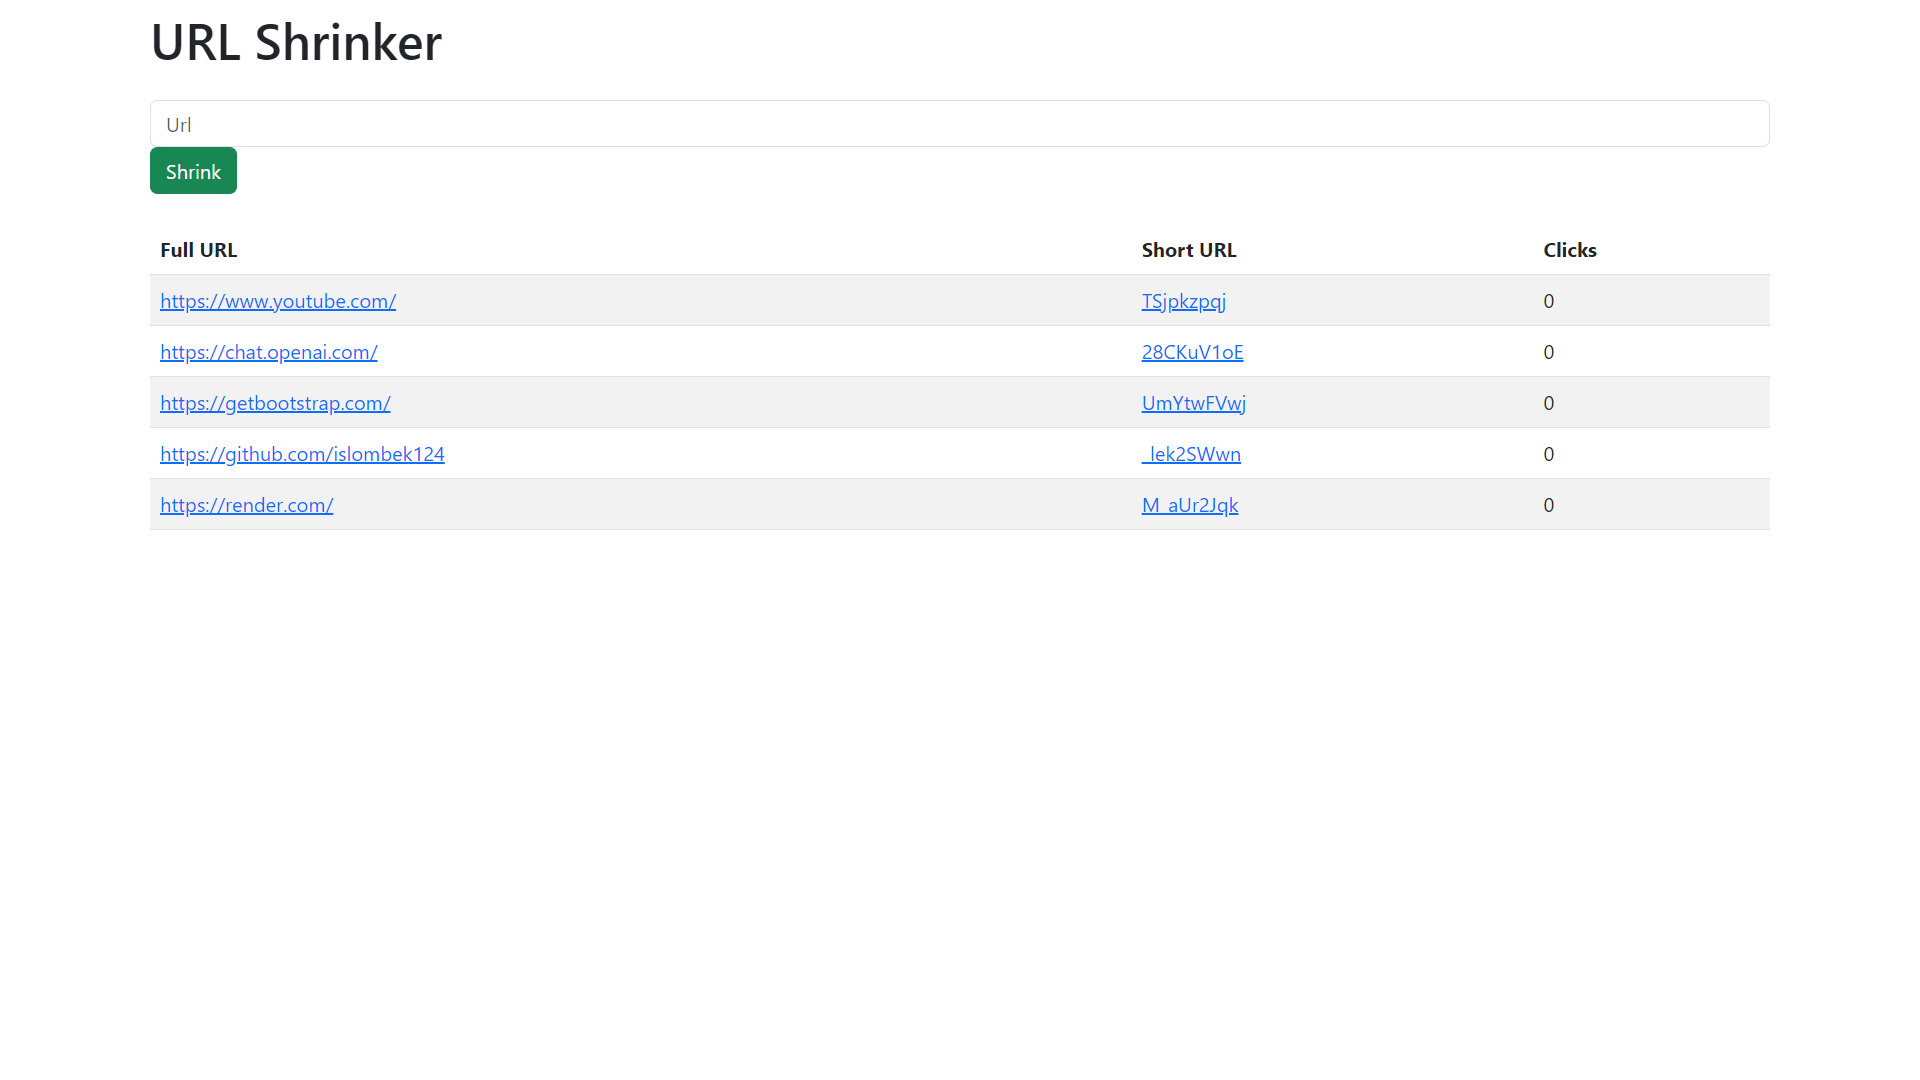Open the github.com/islombek124 link
Screen dimensions: 1920x1080
(302, 454)
